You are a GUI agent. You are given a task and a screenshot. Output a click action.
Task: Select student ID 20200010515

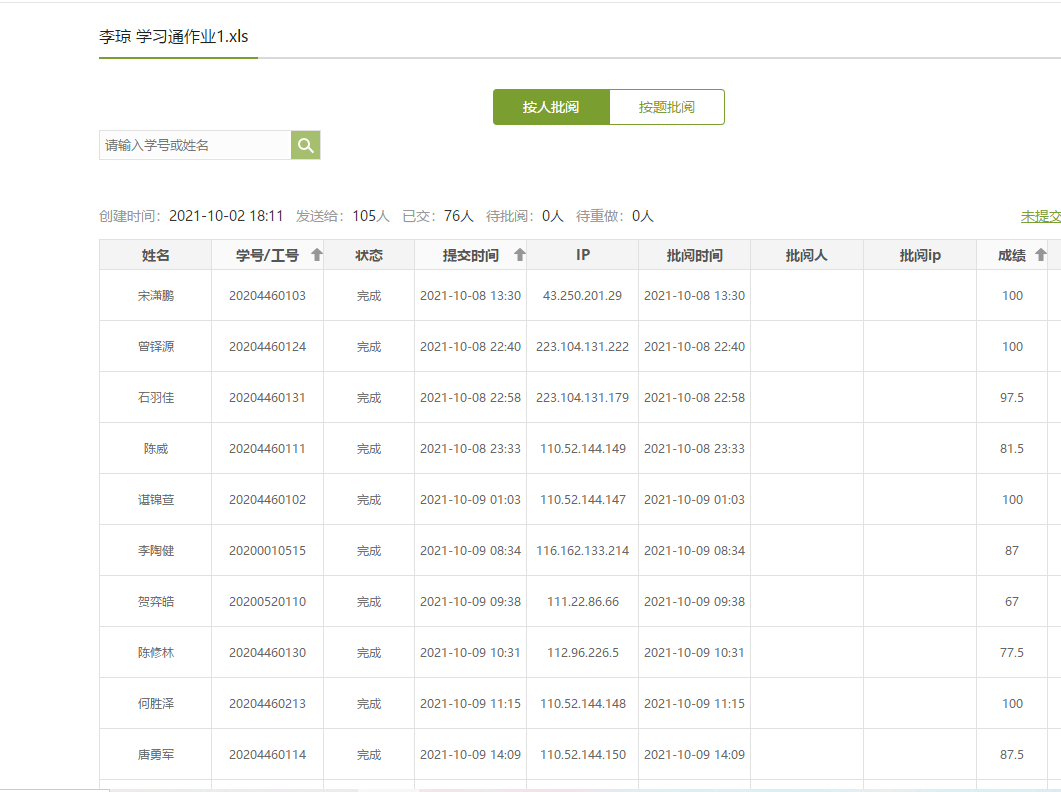[267, 551]
